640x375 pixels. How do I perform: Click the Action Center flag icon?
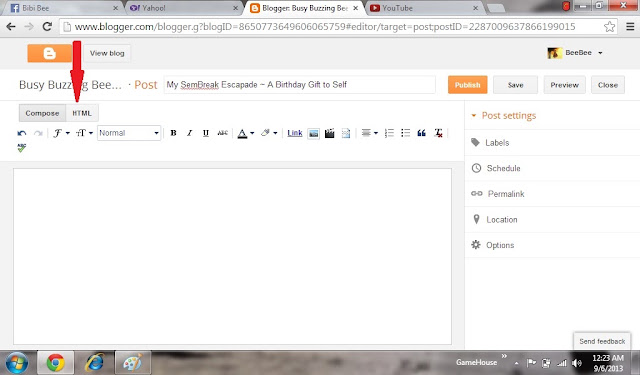[x=531, y=363]
